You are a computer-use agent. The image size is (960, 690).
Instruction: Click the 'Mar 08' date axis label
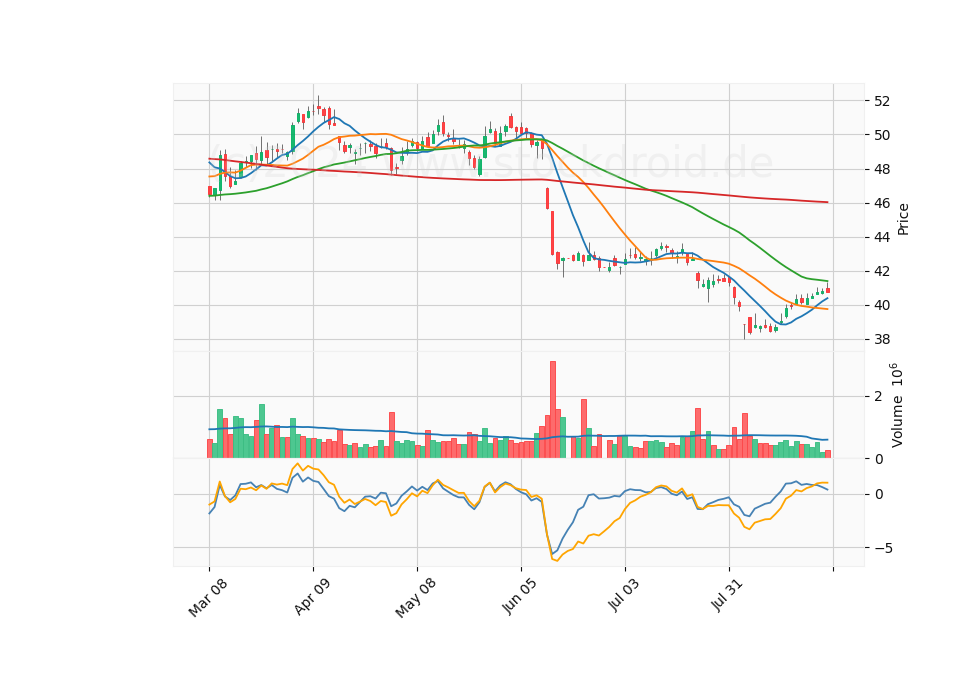pyautogui.click(x=208, y=597)
